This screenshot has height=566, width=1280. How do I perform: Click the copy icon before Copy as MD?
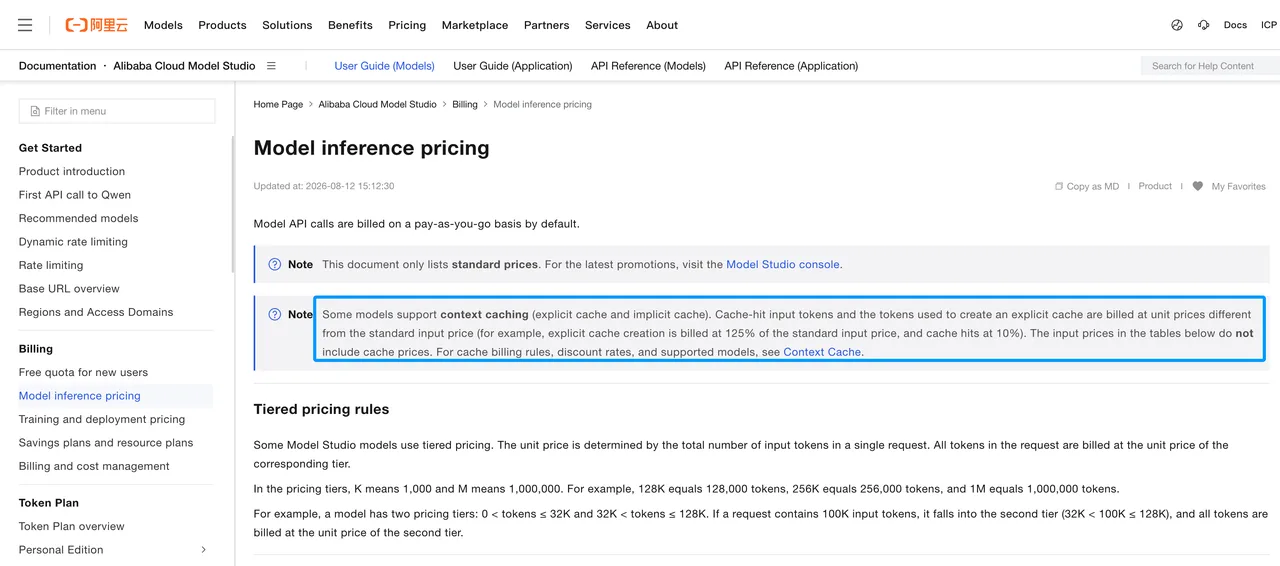pyautogui.click(x=1059, y=186)
